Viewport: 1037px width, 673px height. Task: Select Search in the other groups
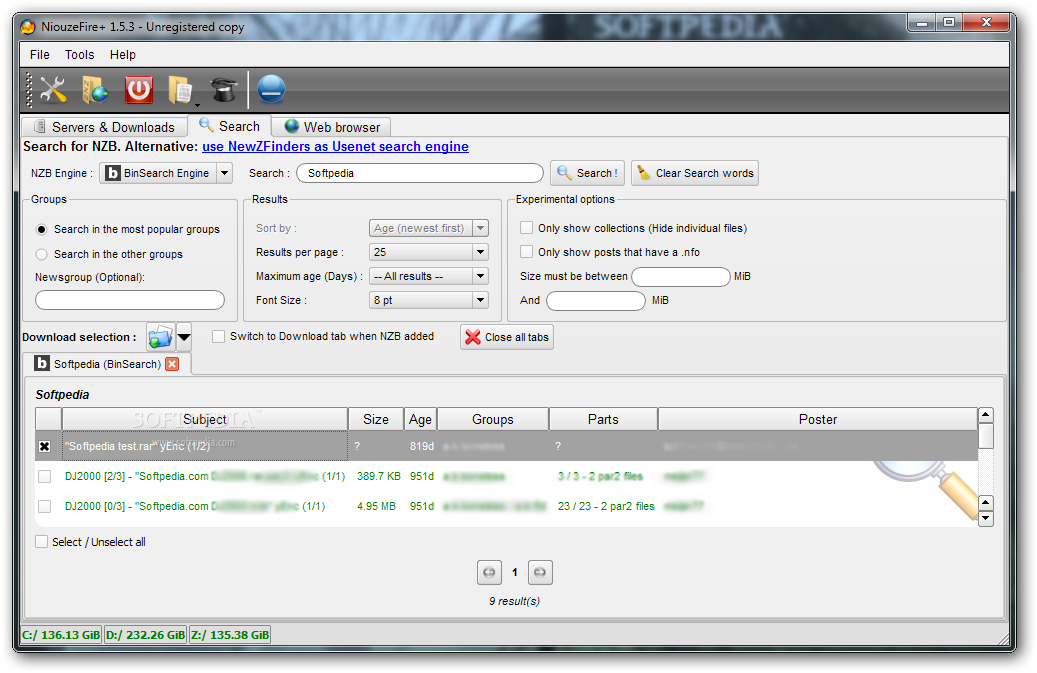[x=42, y=255]
